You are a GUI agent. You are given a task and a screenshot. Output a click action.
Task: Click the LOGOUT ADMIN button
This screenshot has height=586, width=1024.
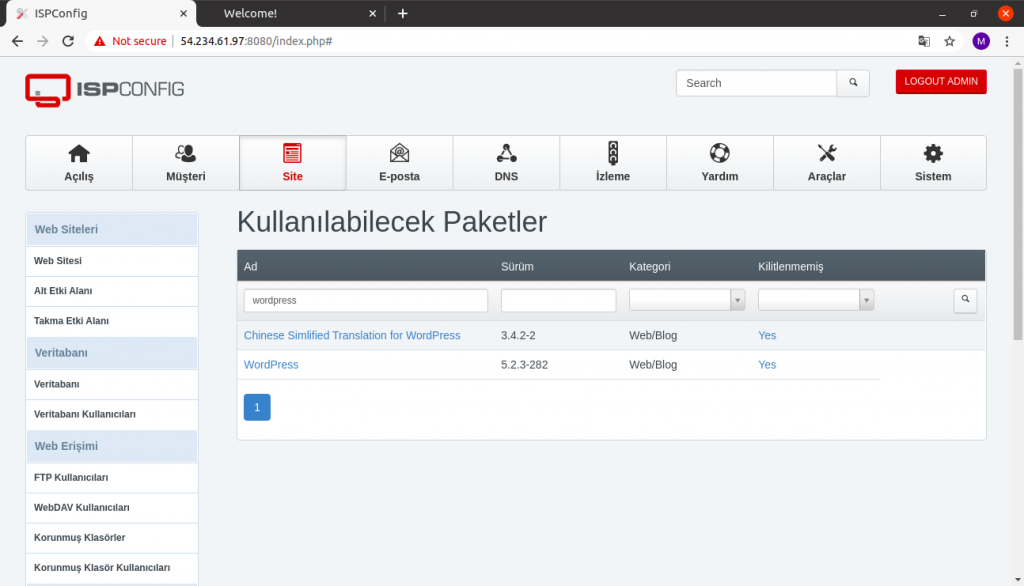click(x=941, y=82)
